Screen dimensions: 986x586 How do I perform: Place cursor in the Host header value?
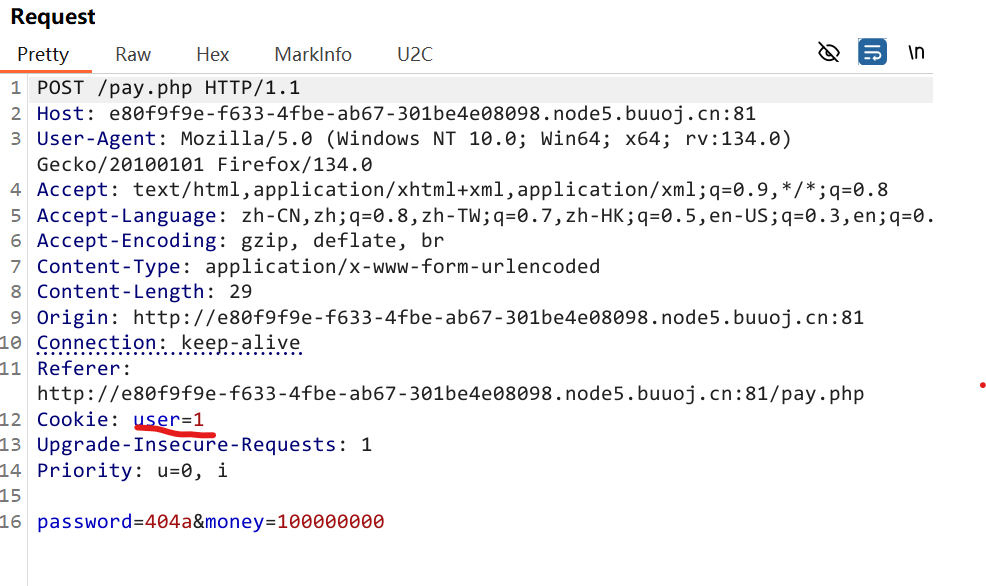(432, 114)
